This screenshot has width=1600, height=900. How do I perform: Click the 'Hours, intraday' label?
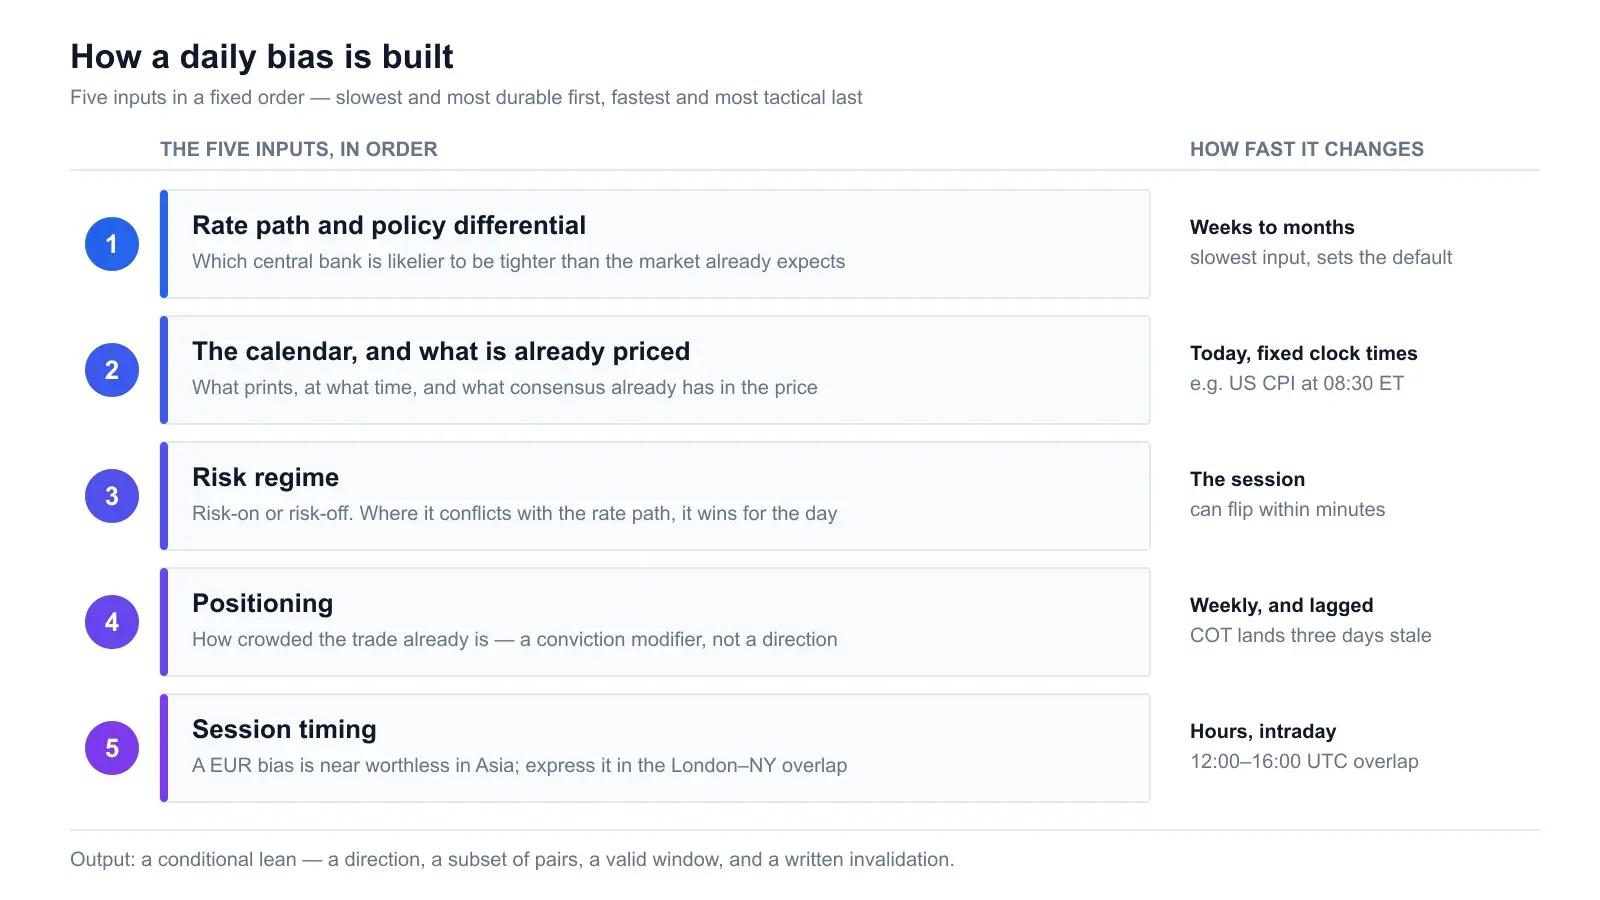[x=1263, y=731]
